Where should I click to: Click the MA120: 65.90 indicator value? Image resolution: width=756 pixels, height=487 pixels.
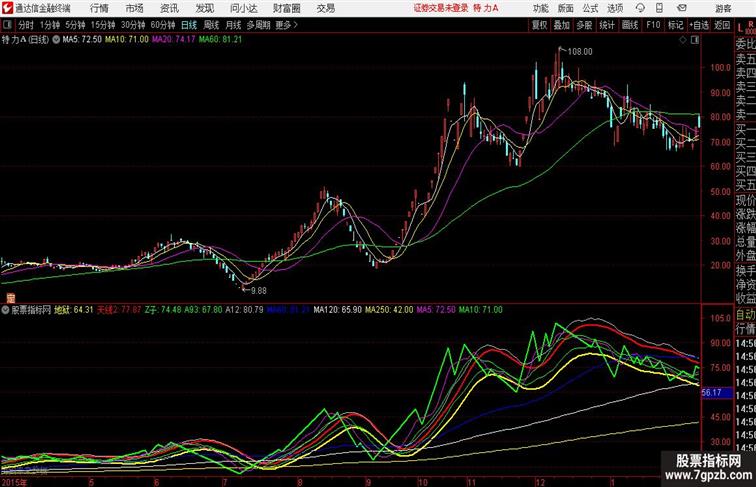click(x=338, y=310)
